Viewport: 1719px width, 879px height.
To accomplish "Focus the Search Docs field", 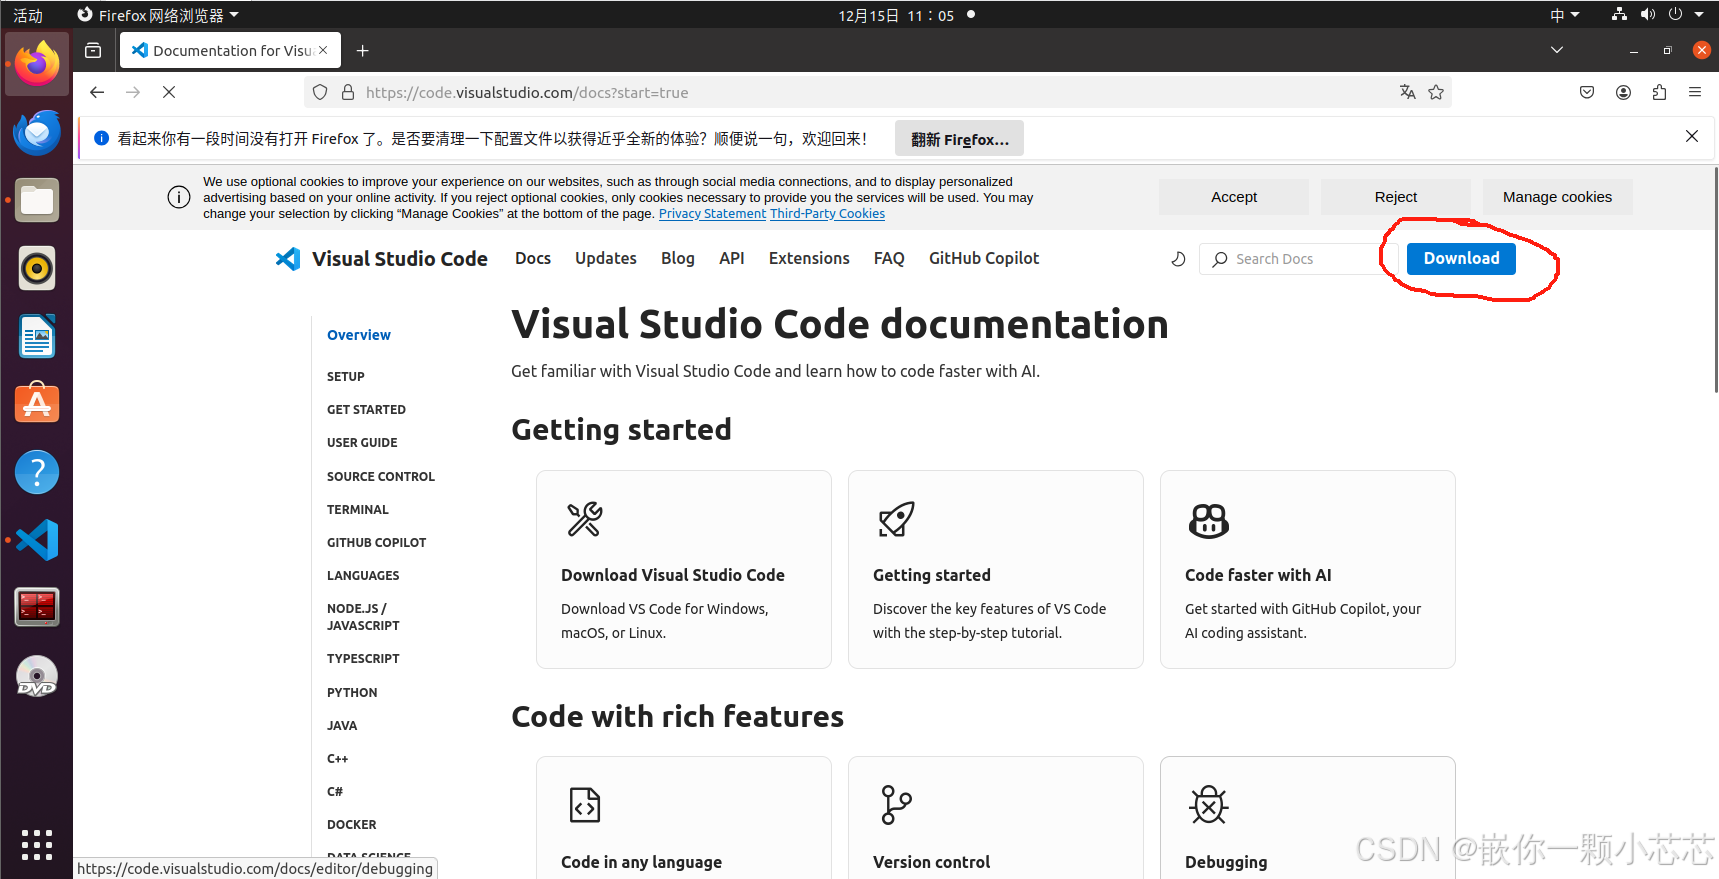I will 1298,259.
